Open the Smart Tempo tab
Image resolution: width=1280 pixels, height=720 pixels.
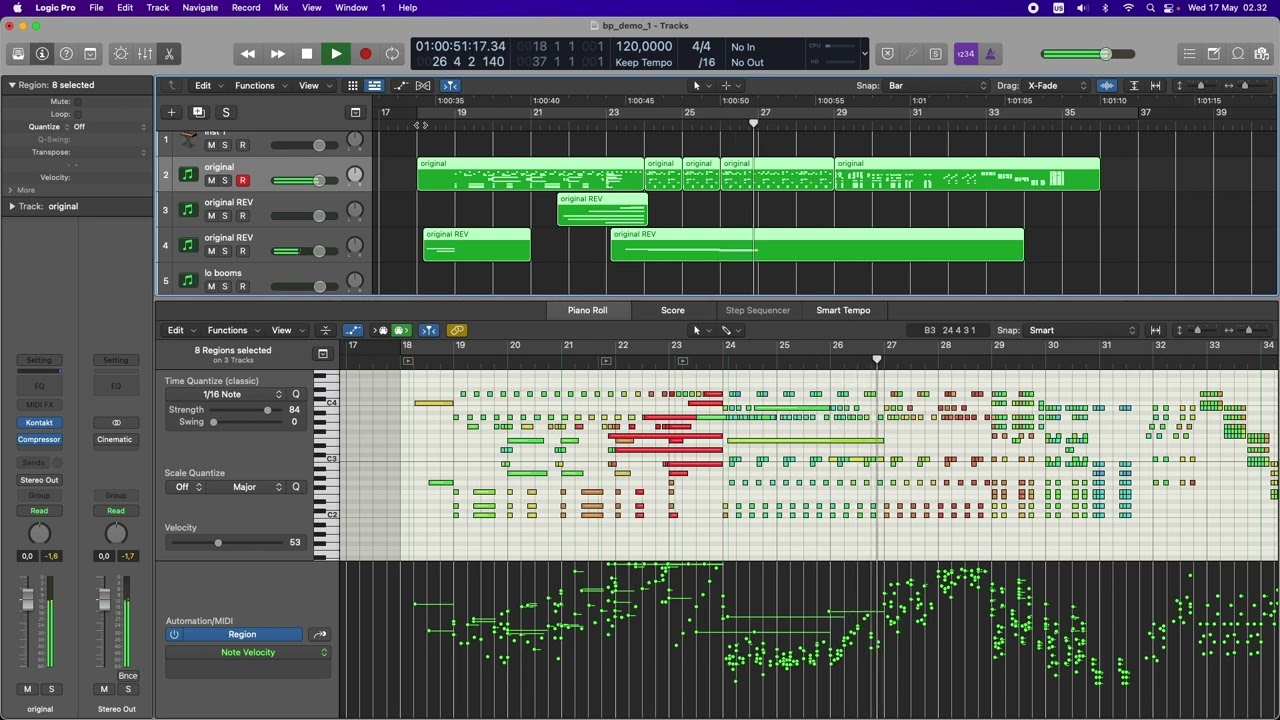tap(843, 310)
